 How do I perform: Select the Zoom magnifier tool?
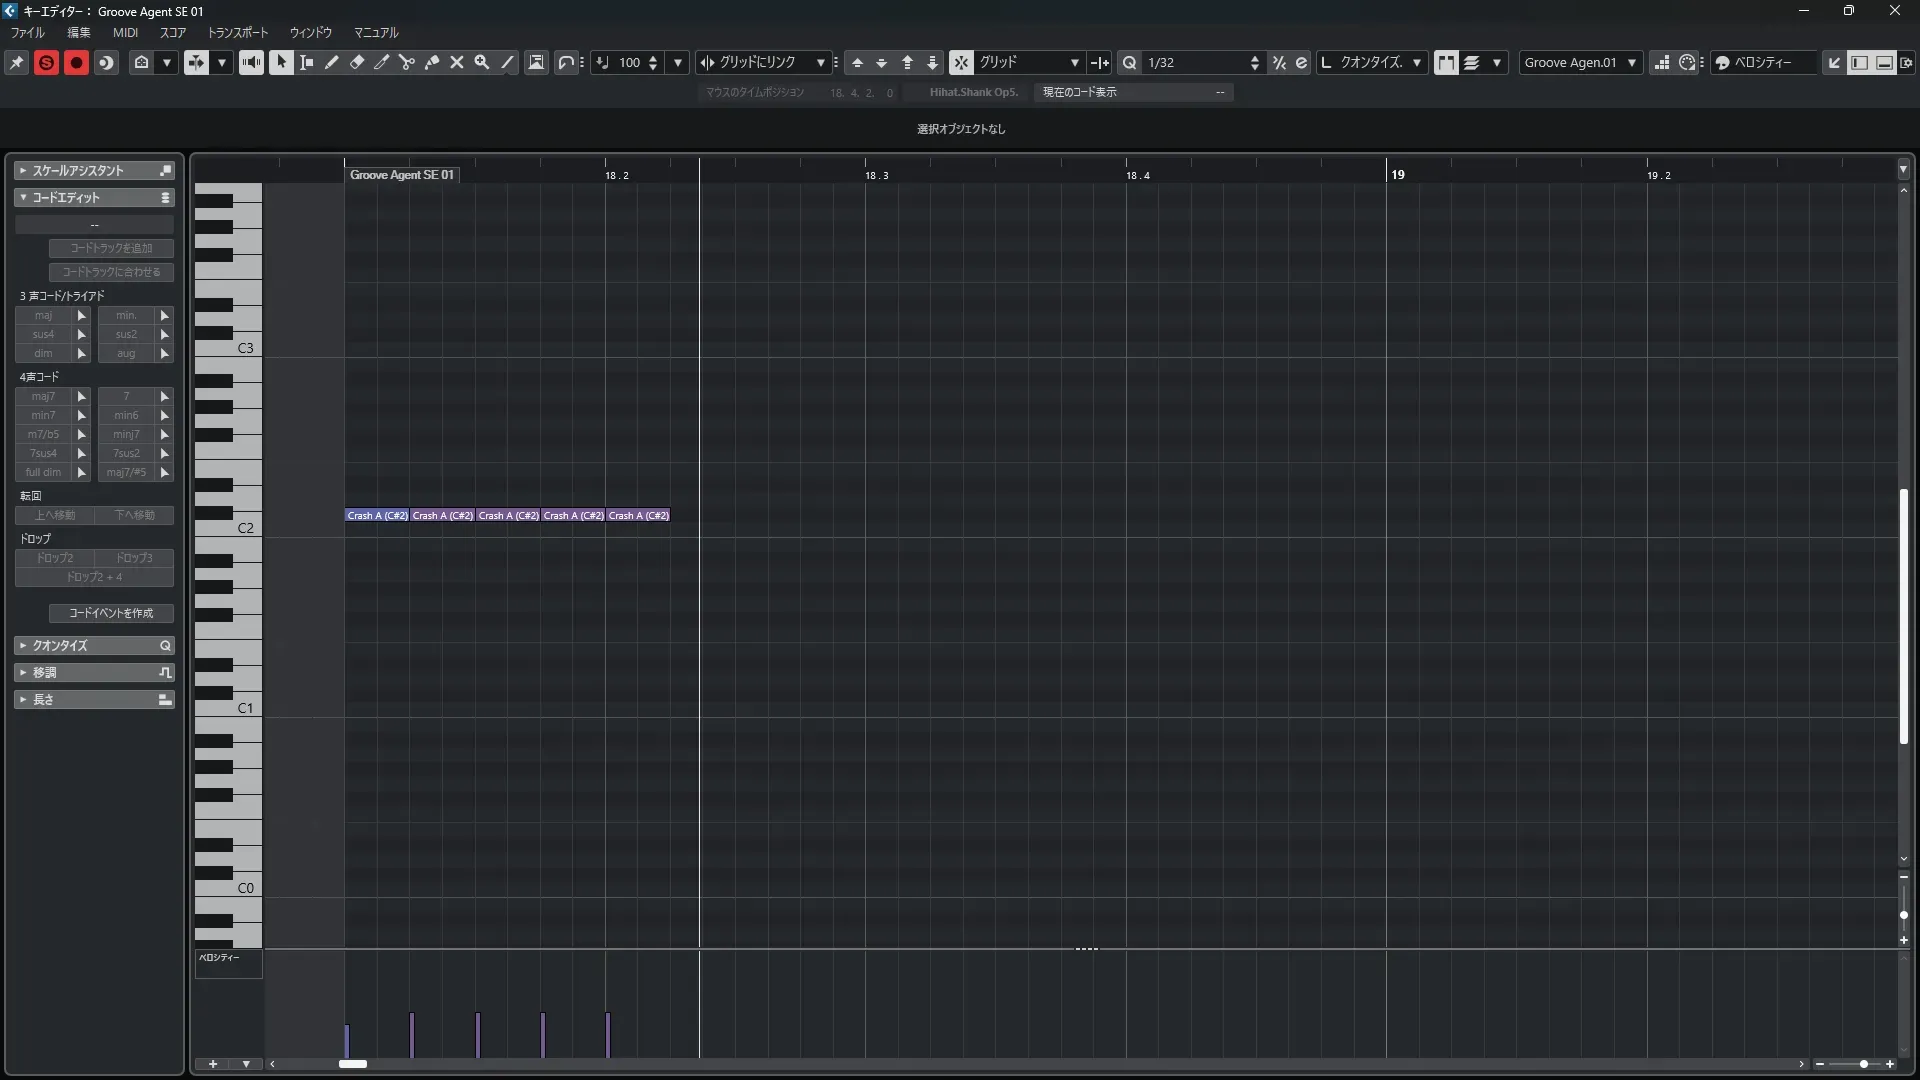[482, 62]
